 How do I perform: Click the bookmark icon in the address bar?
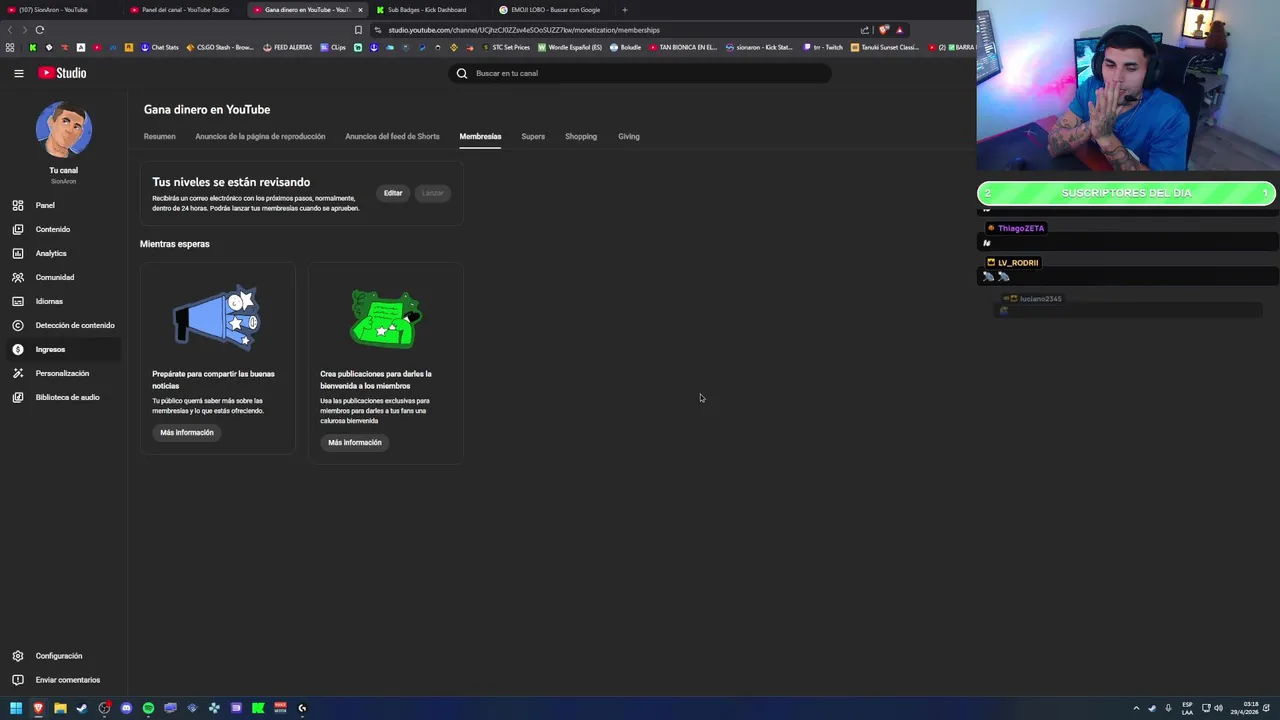coord(358,30)
